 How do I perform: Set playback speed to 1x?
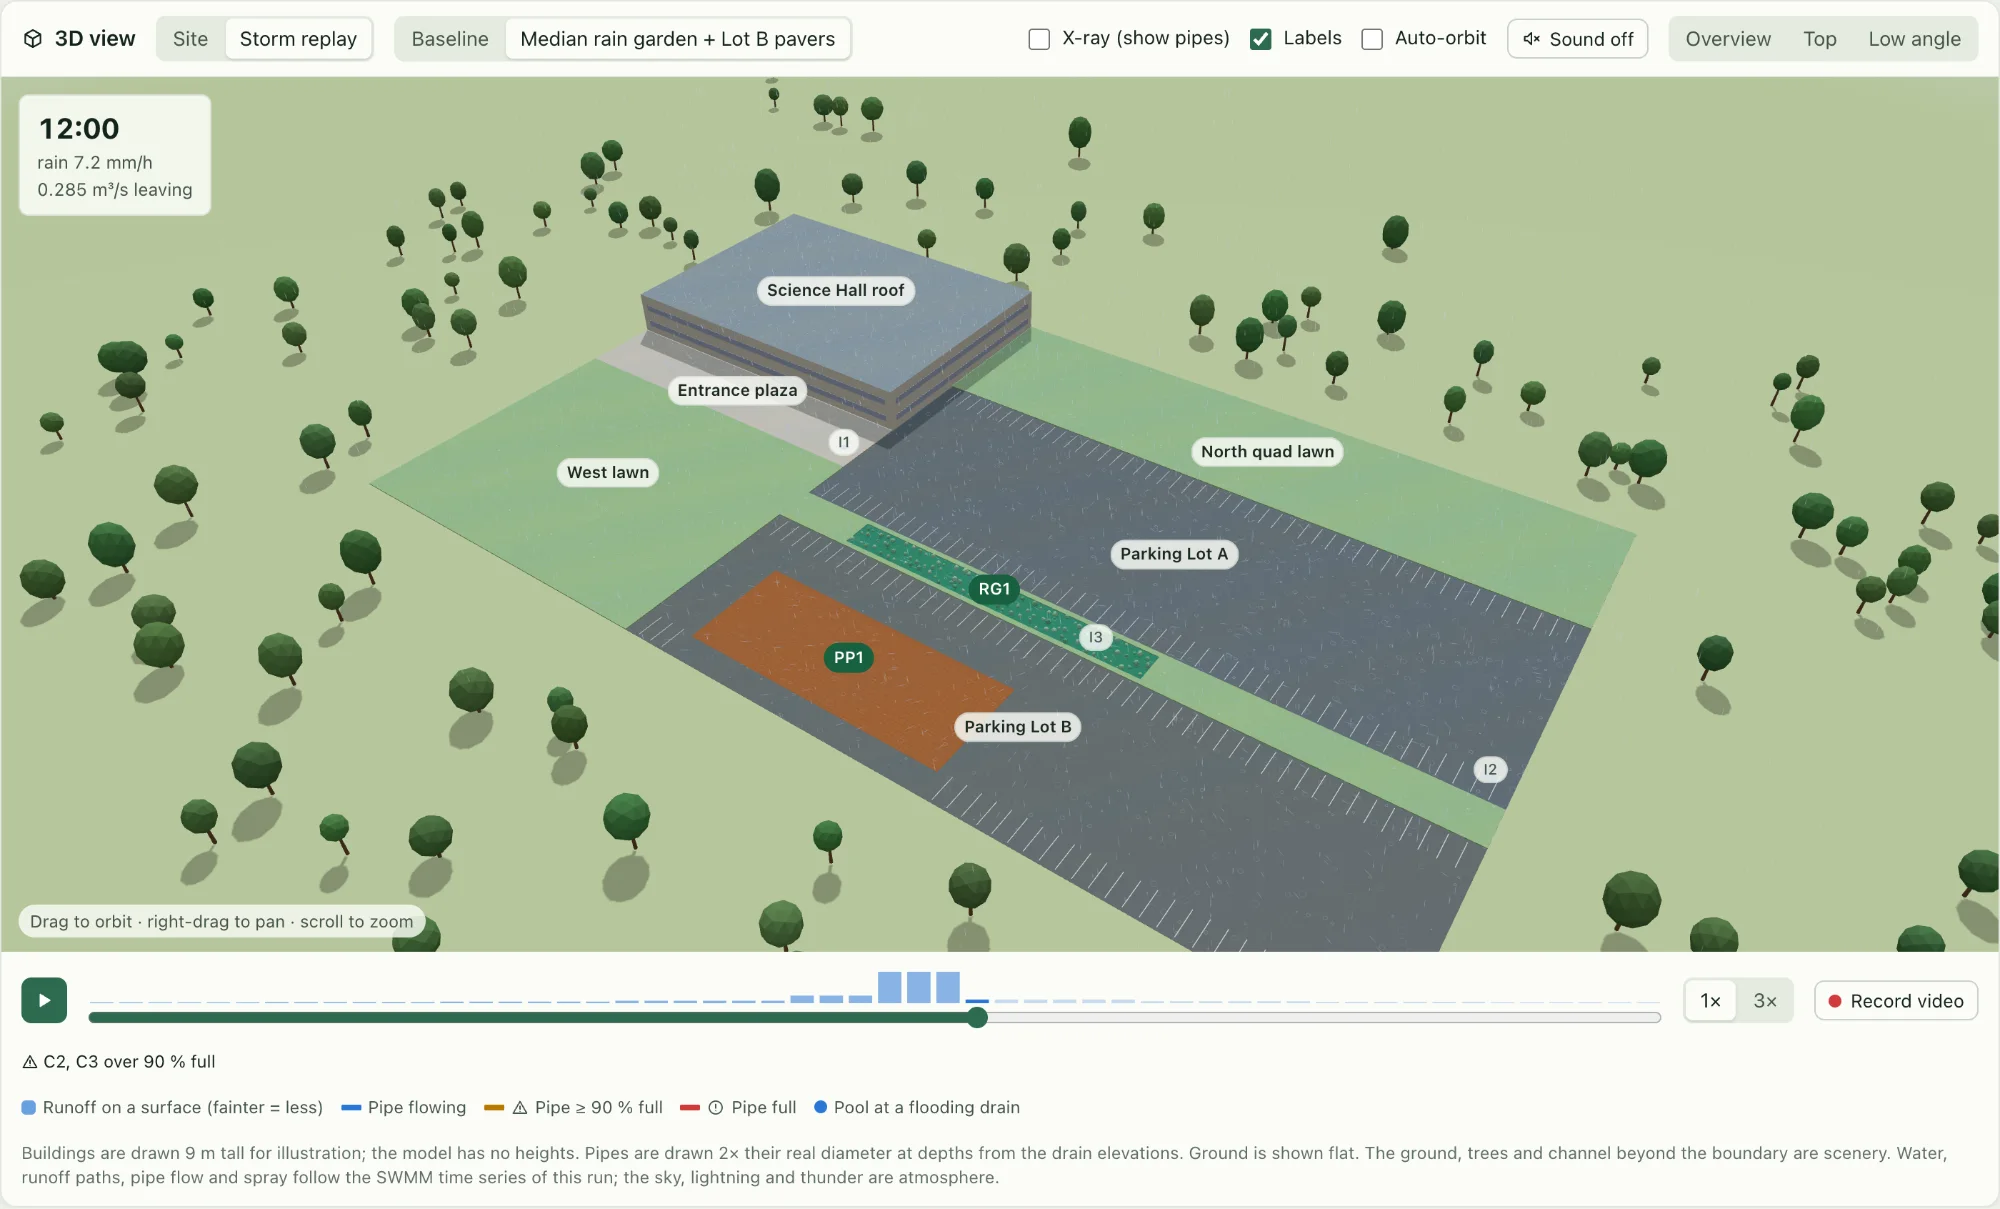click(x=1711, y=1001)
